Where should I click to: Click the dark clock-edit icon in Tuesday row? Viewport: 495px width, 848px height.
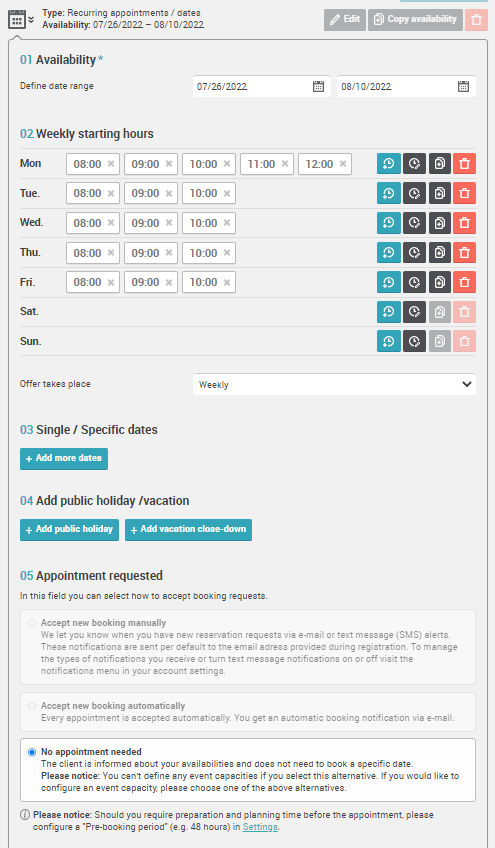(414, 193)
